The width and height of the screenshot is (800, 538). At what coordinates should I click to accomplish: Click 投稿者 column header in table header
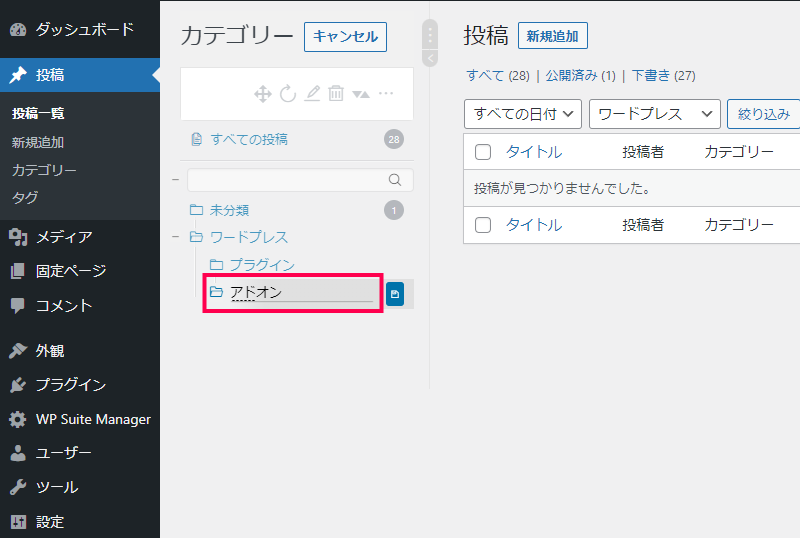pos(643,152)
